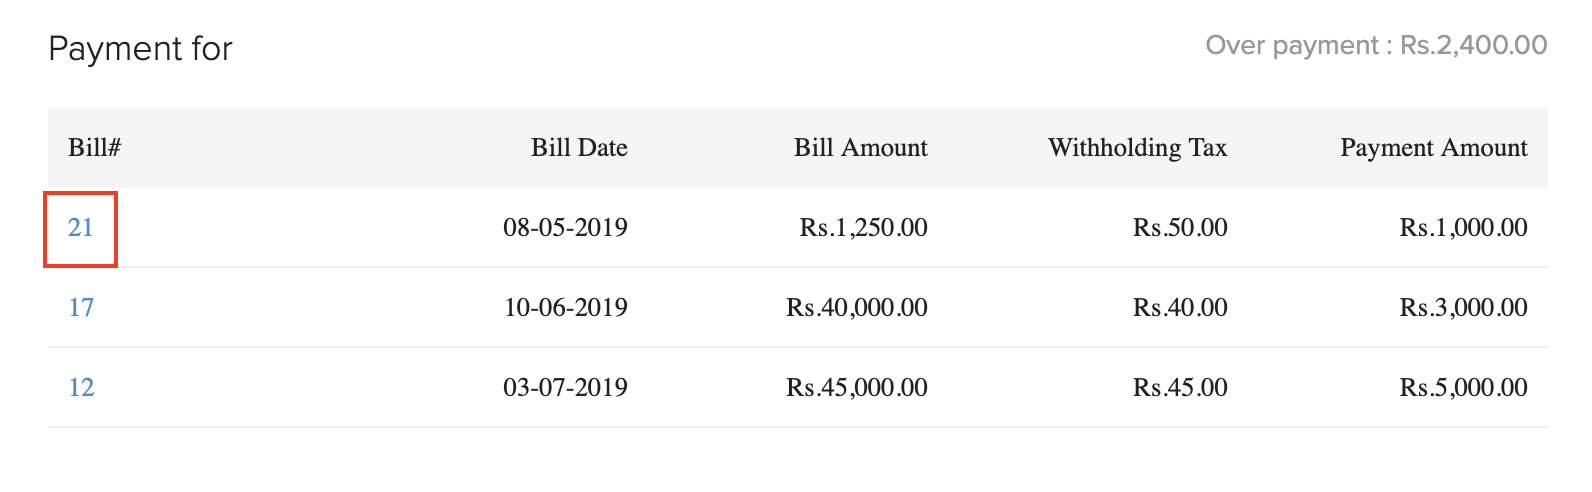
Task: Click the Rs.1,250.00 bill amount
Action: pyautogui.click(x=863, y=228)
